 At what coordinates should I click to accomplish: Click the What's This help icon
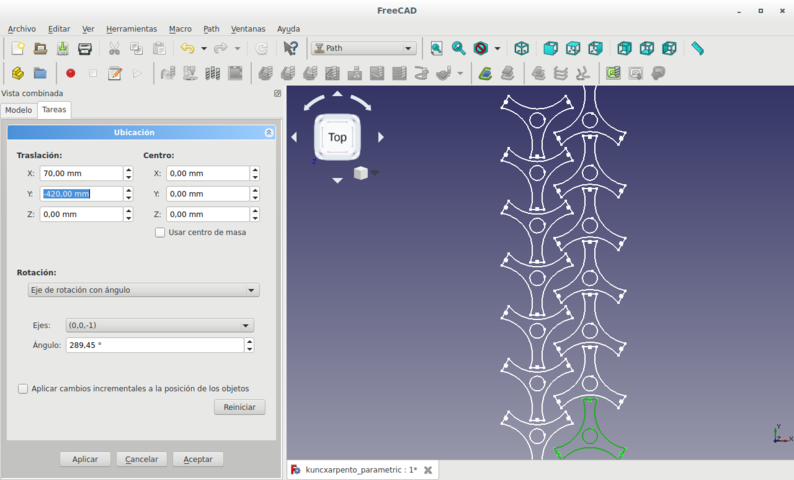pyautogui.click(x=291, y=48)
